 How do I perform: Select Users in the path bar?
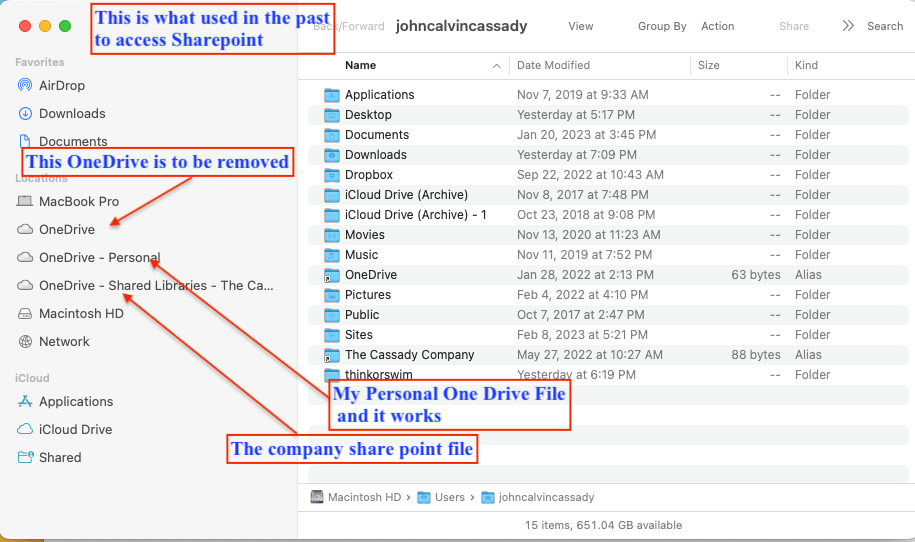(x=449, y=497)
